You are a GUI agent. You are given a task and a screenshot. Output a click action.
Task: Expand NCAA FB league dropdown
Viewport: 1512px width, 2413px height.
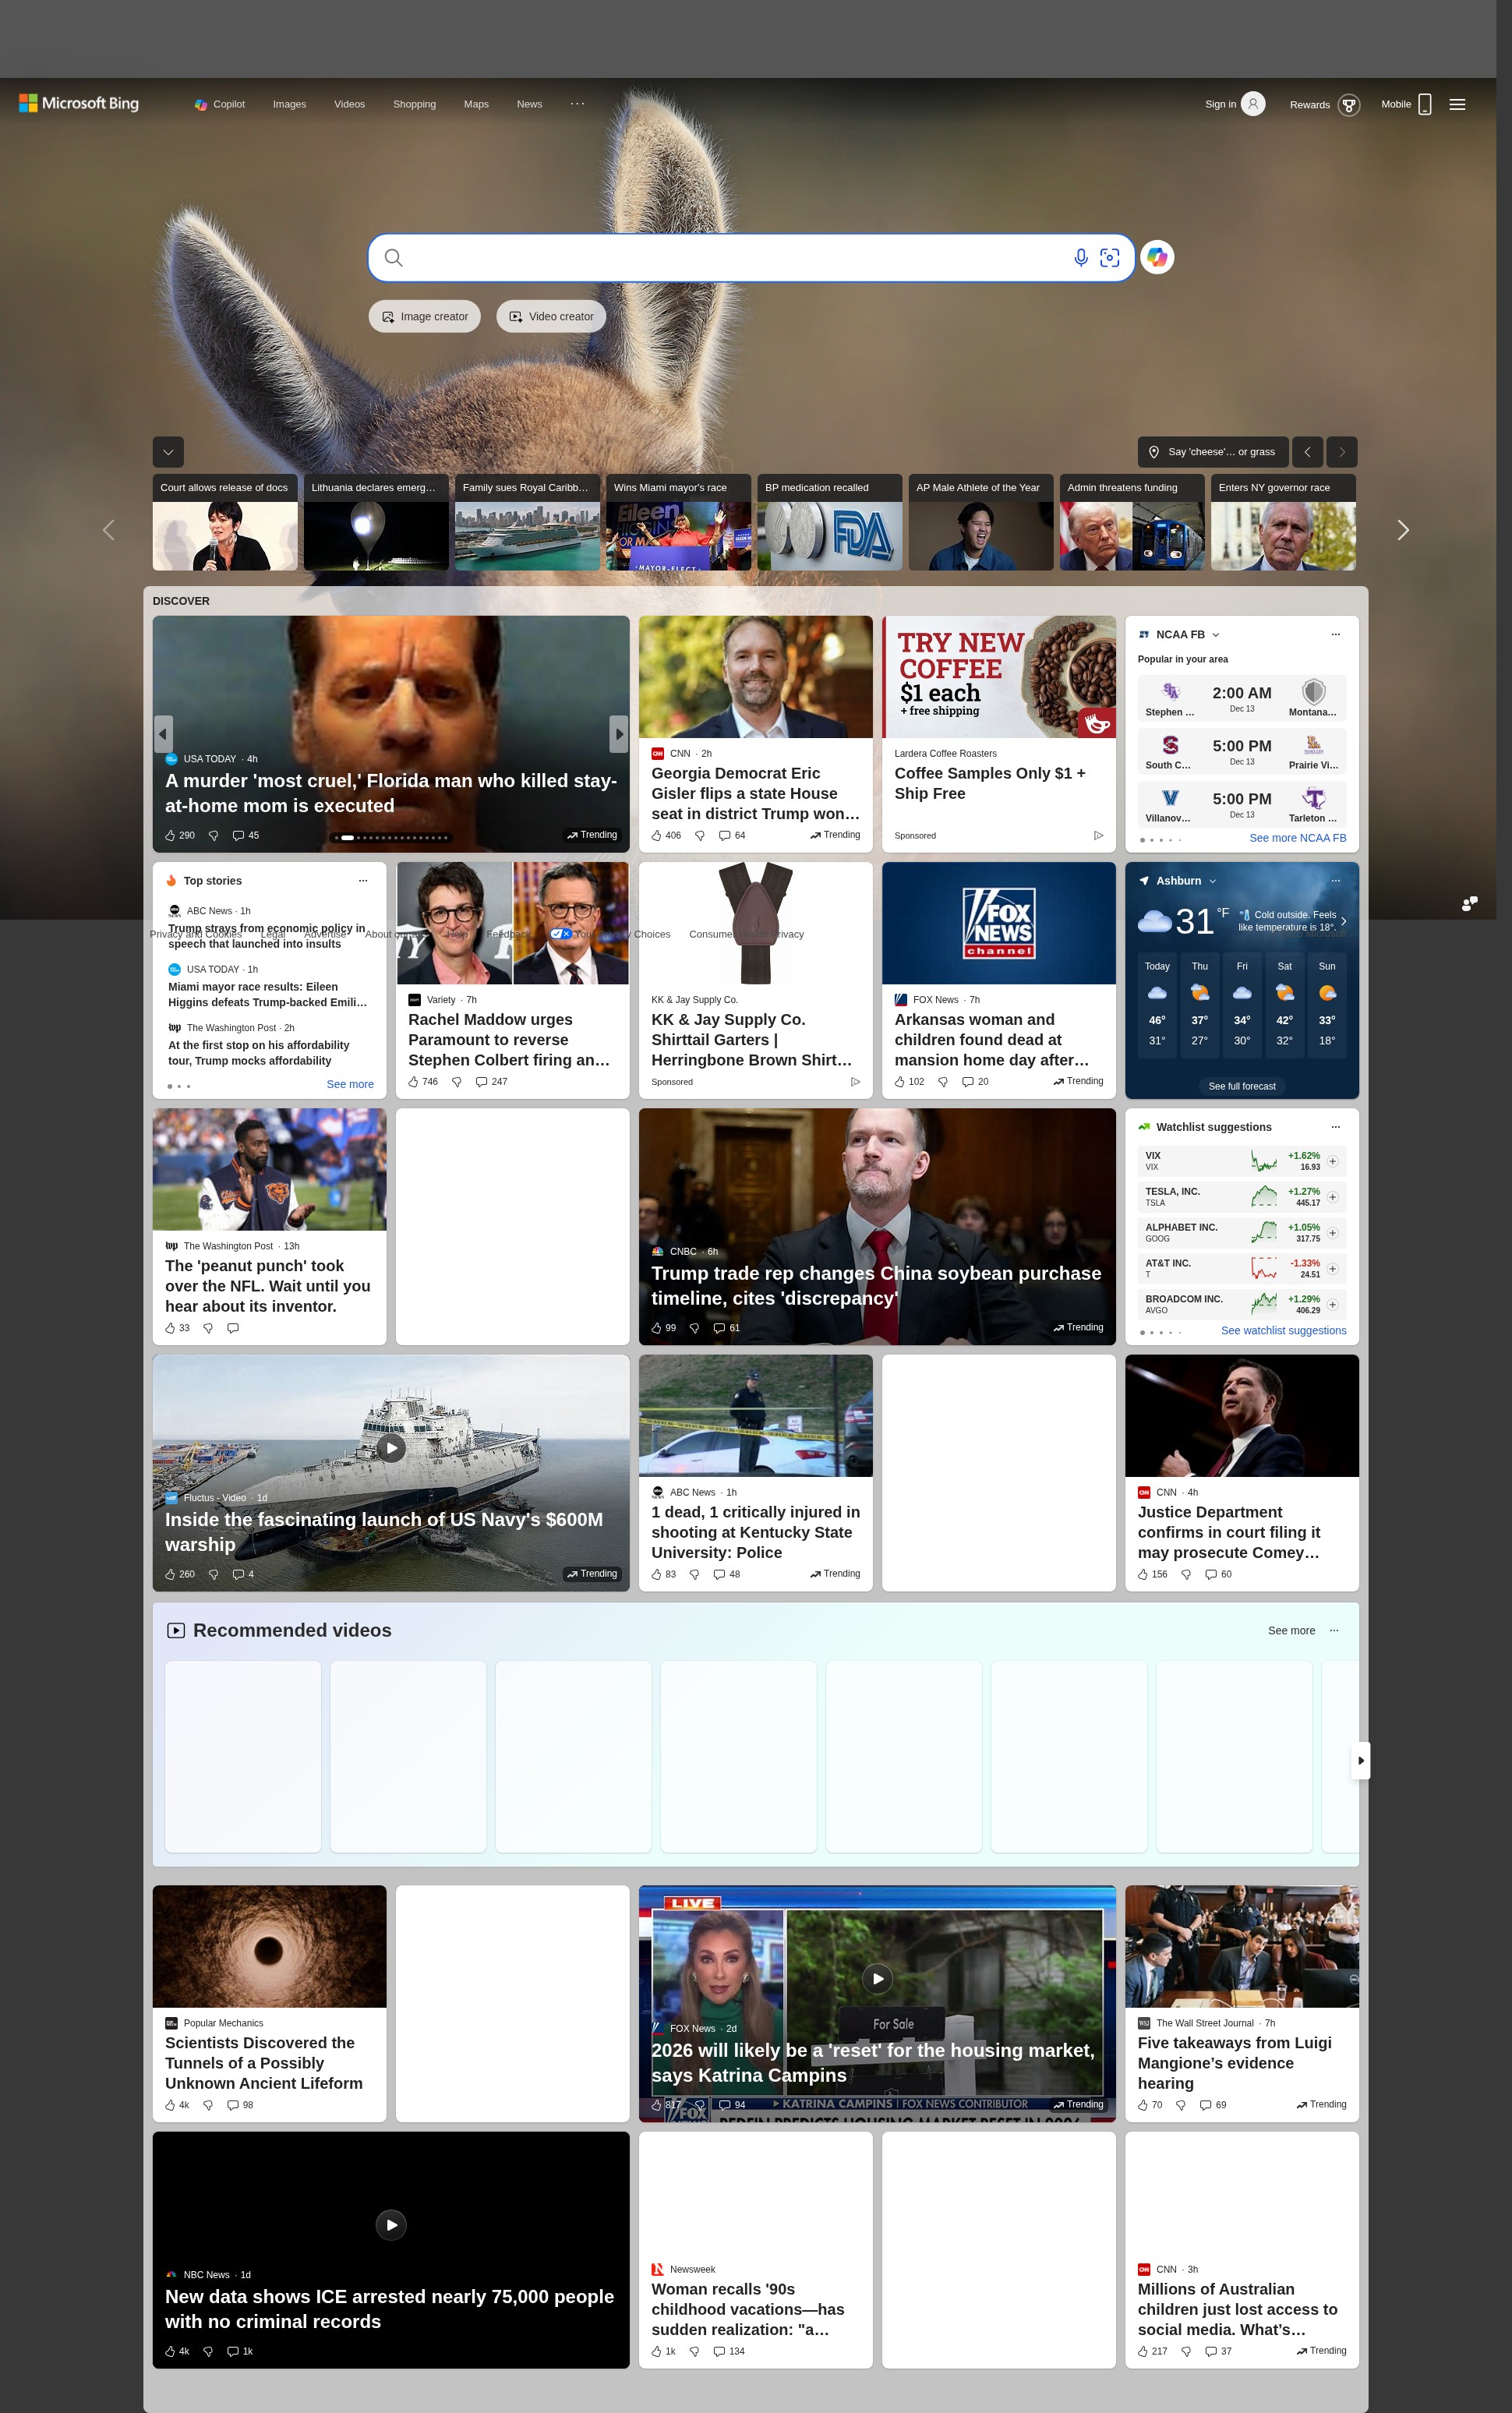point(1215,635)
